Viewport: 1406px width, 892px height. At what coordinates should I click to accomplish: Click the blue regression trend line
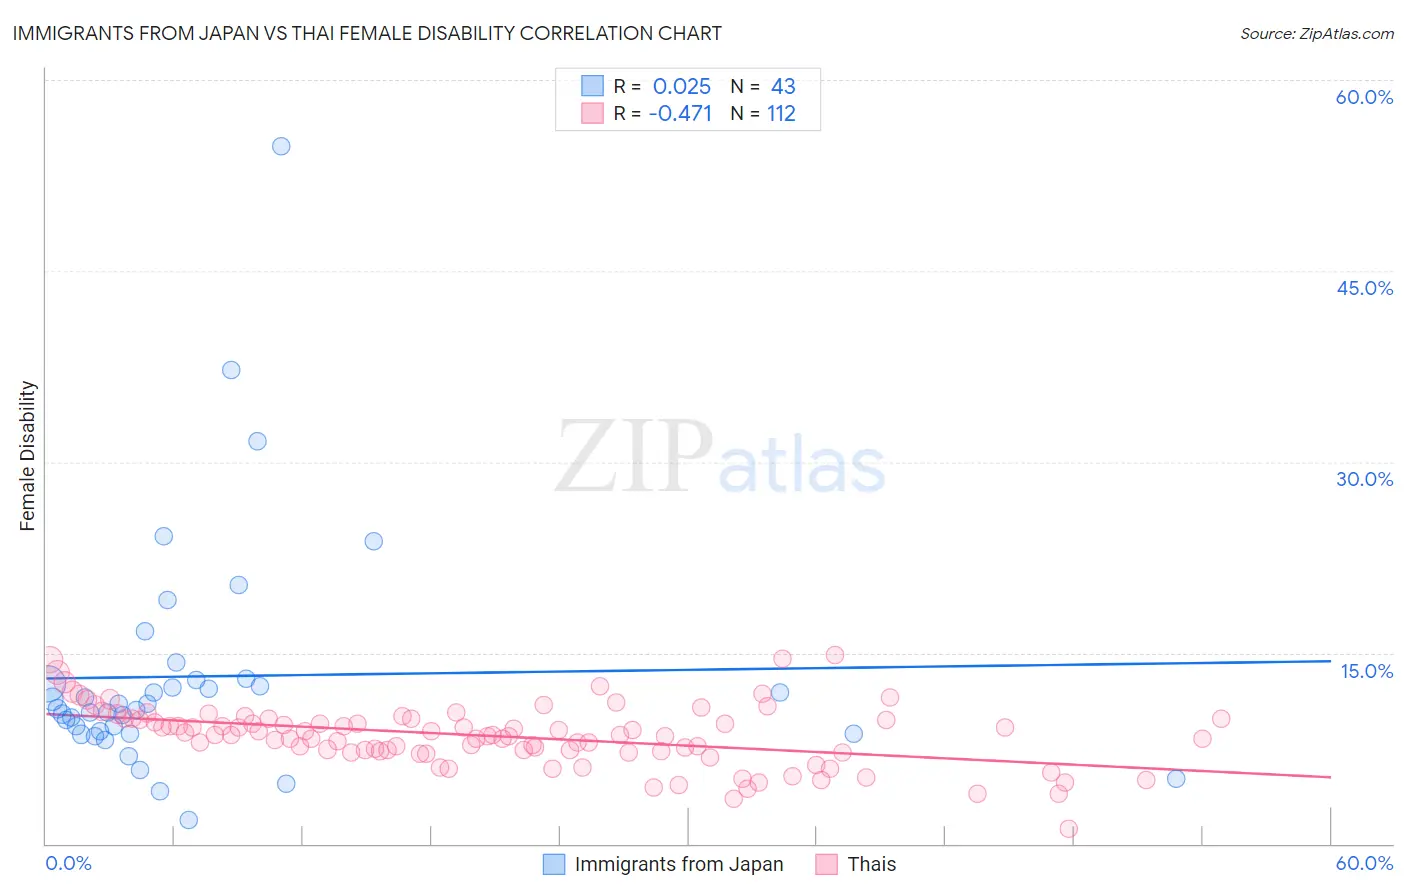click(687, 669)
